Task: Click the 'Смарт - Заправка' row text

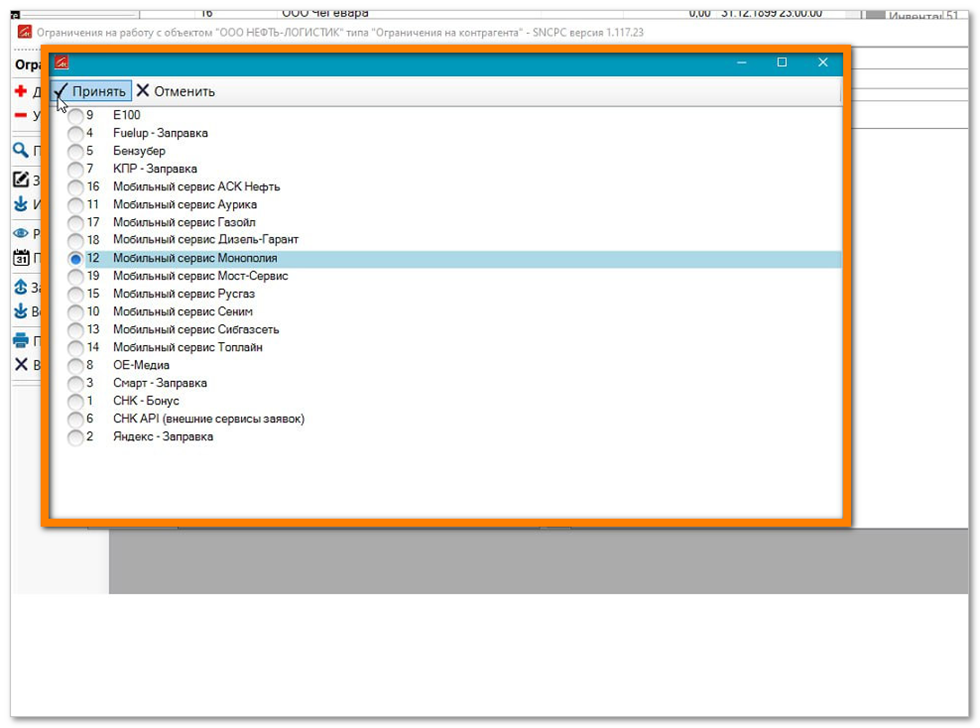Action: (x=160, y=383)
